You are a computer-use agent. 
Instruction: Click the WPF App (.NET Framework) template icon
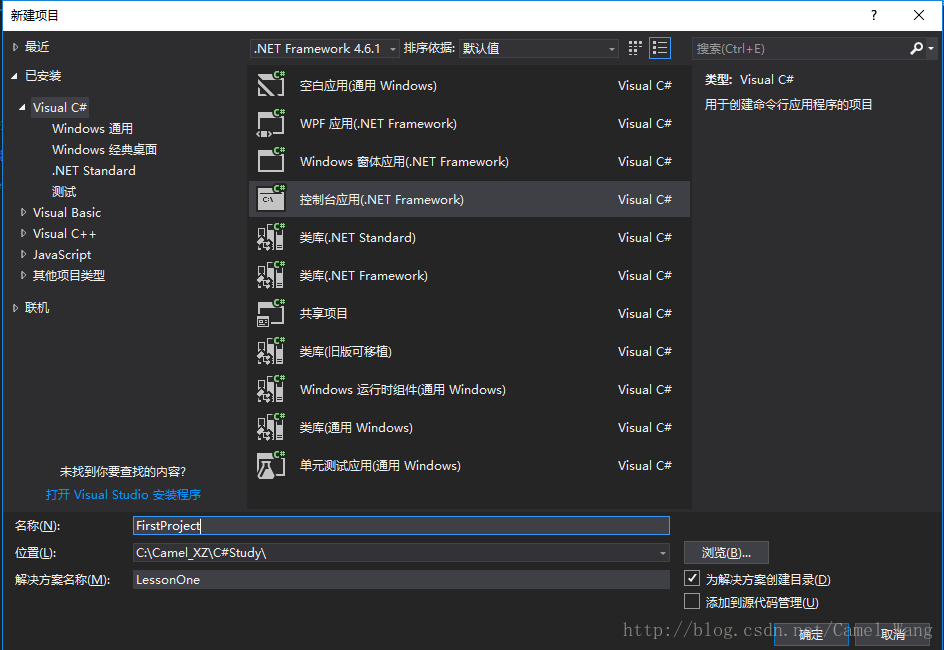coord(271,123)
